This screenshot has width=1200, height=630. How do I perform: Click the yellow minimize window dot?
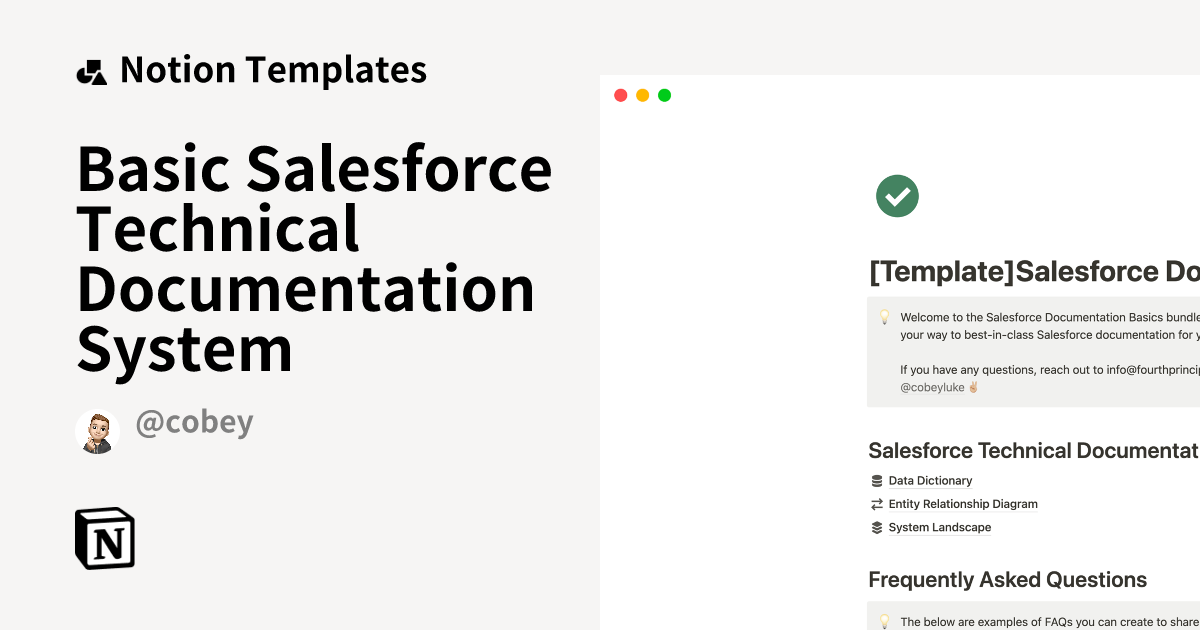[643, 95]
